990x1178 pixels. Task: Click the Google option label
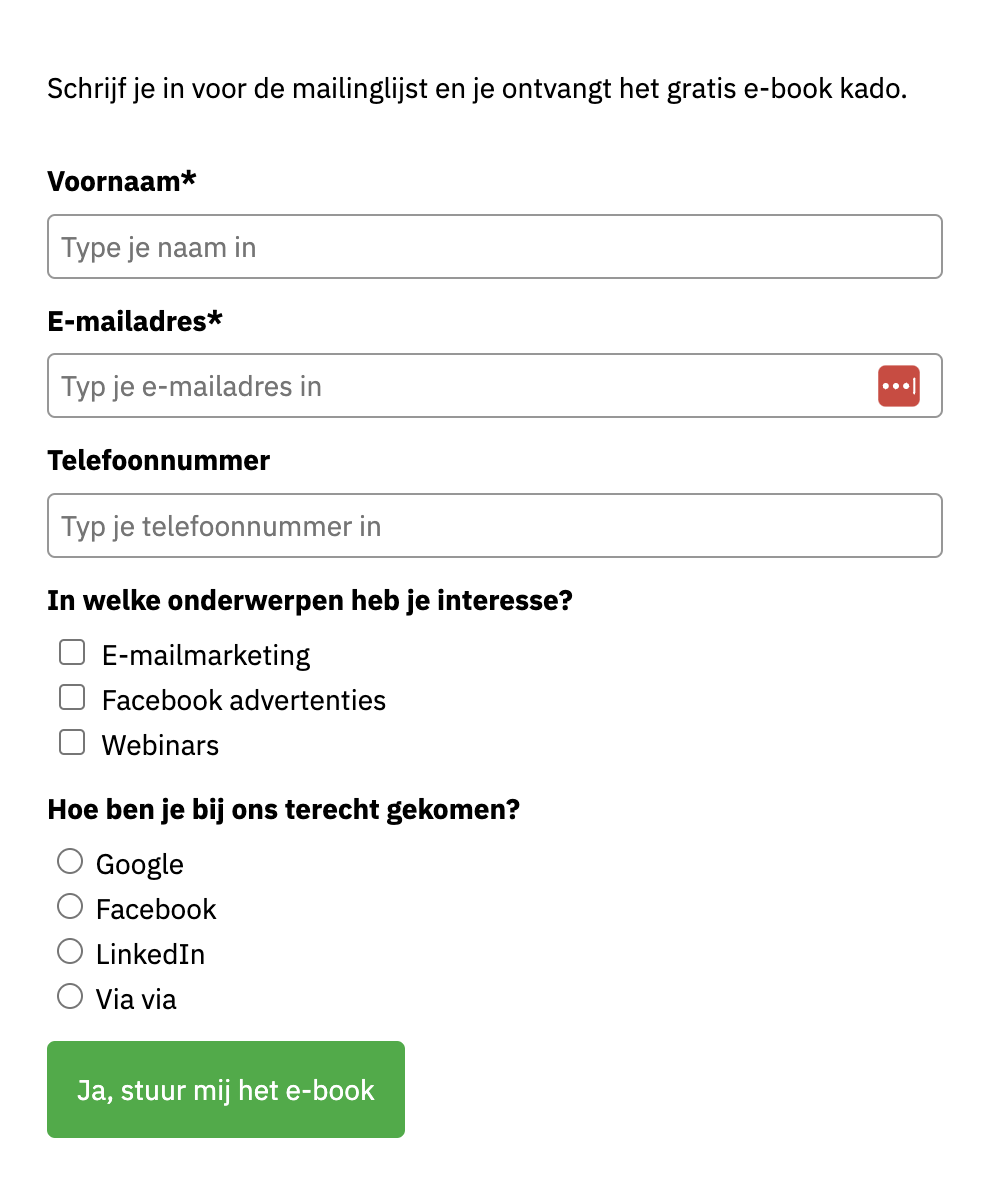pos(139,863)
